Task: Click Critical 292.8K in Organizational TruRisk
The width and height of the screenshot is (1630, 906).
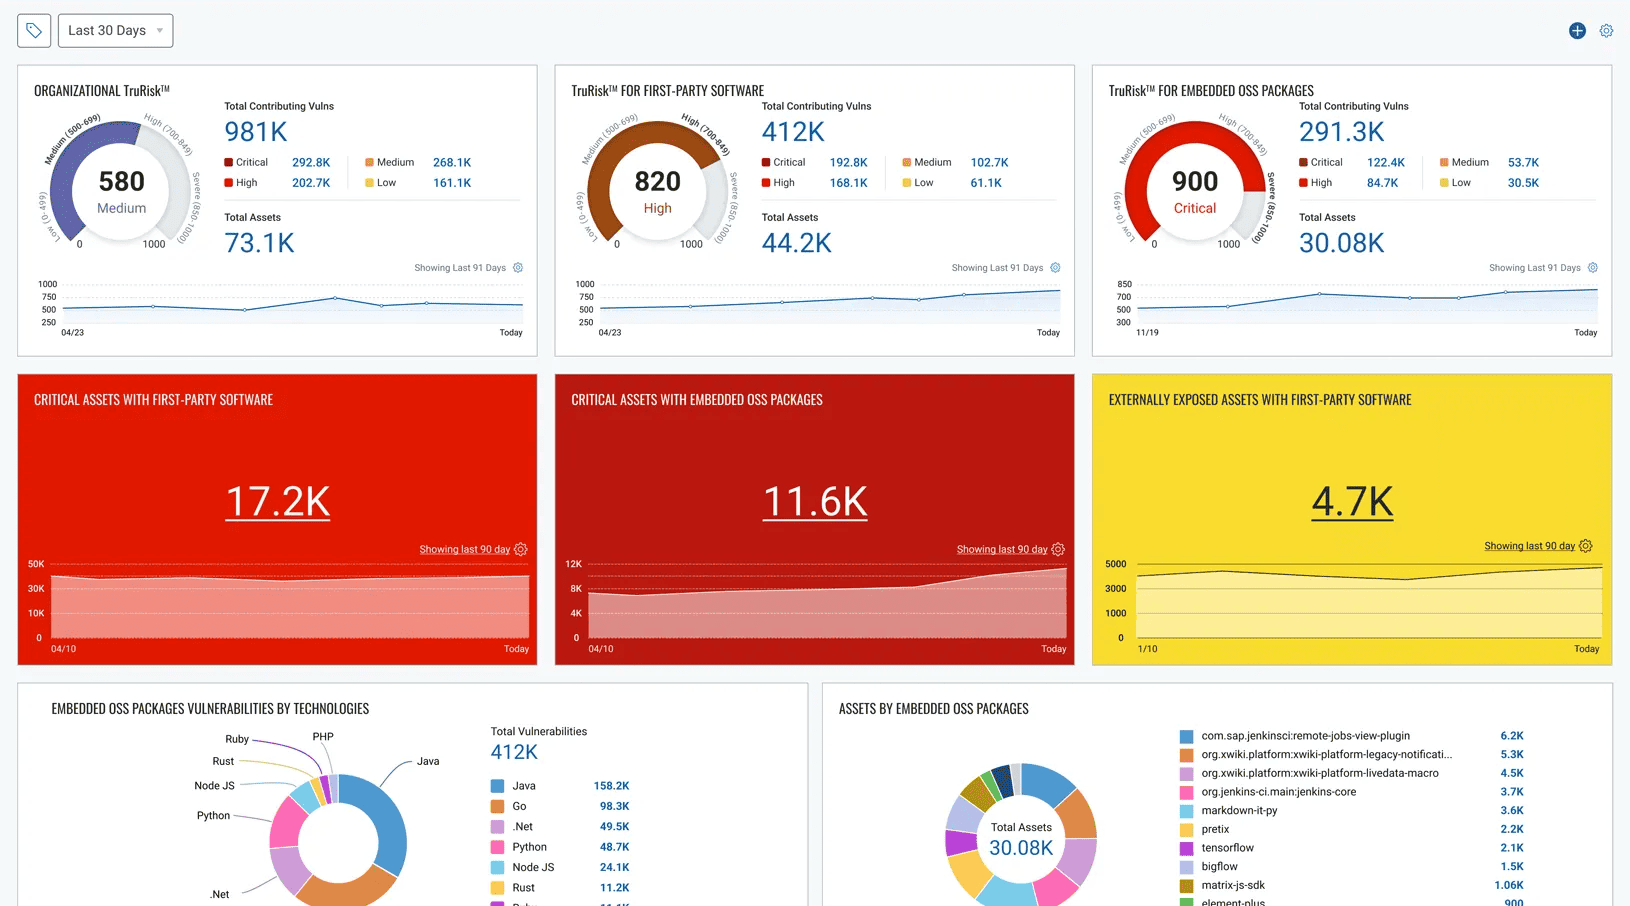Action: (x=310, y=162)
